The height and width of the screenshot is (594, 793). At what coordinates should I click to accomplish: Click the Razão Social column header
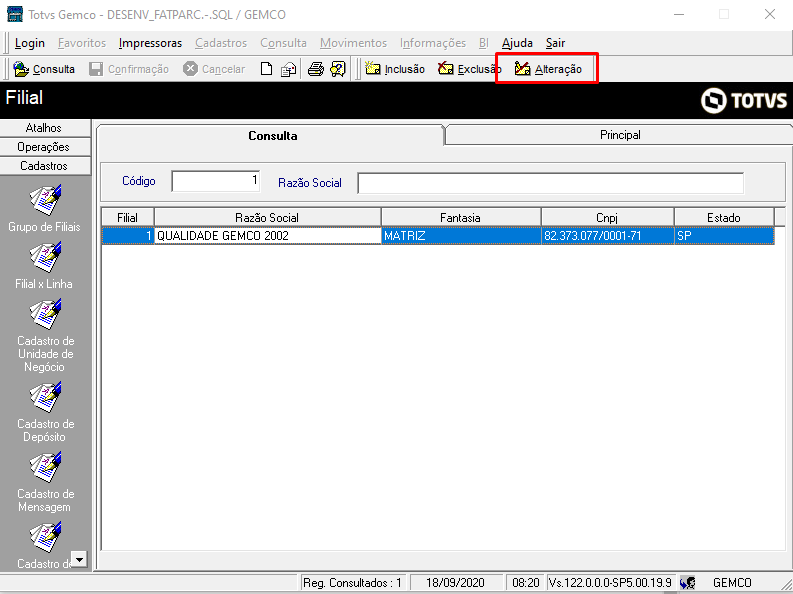(x=268, y=217)
